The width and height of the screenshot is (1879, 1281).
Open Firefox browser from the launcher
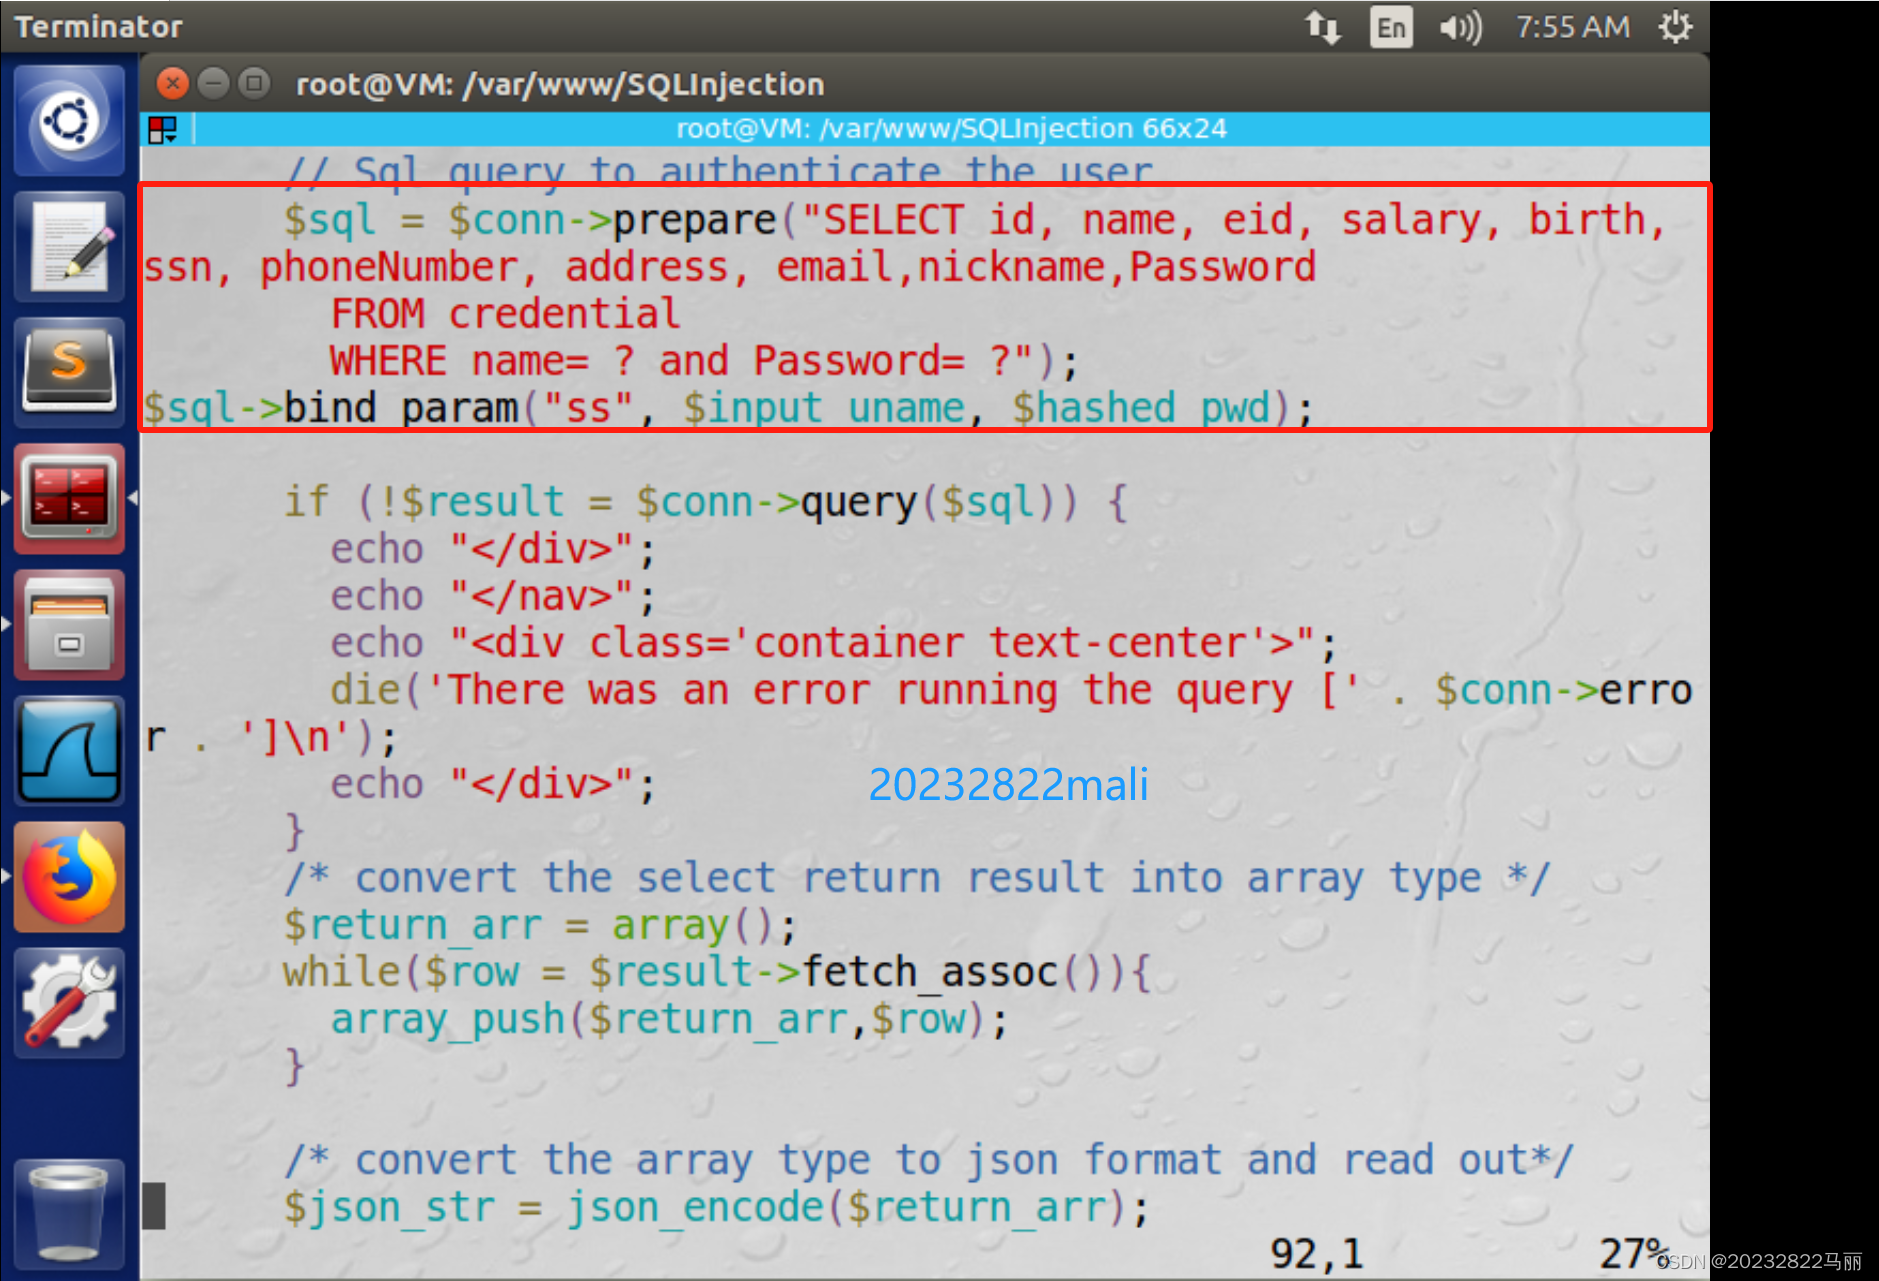coord(68,877)
